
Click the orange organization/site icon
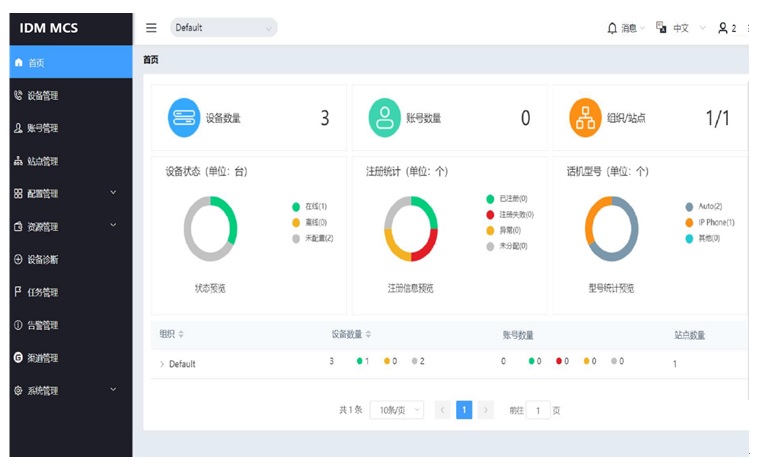[585, 118]
